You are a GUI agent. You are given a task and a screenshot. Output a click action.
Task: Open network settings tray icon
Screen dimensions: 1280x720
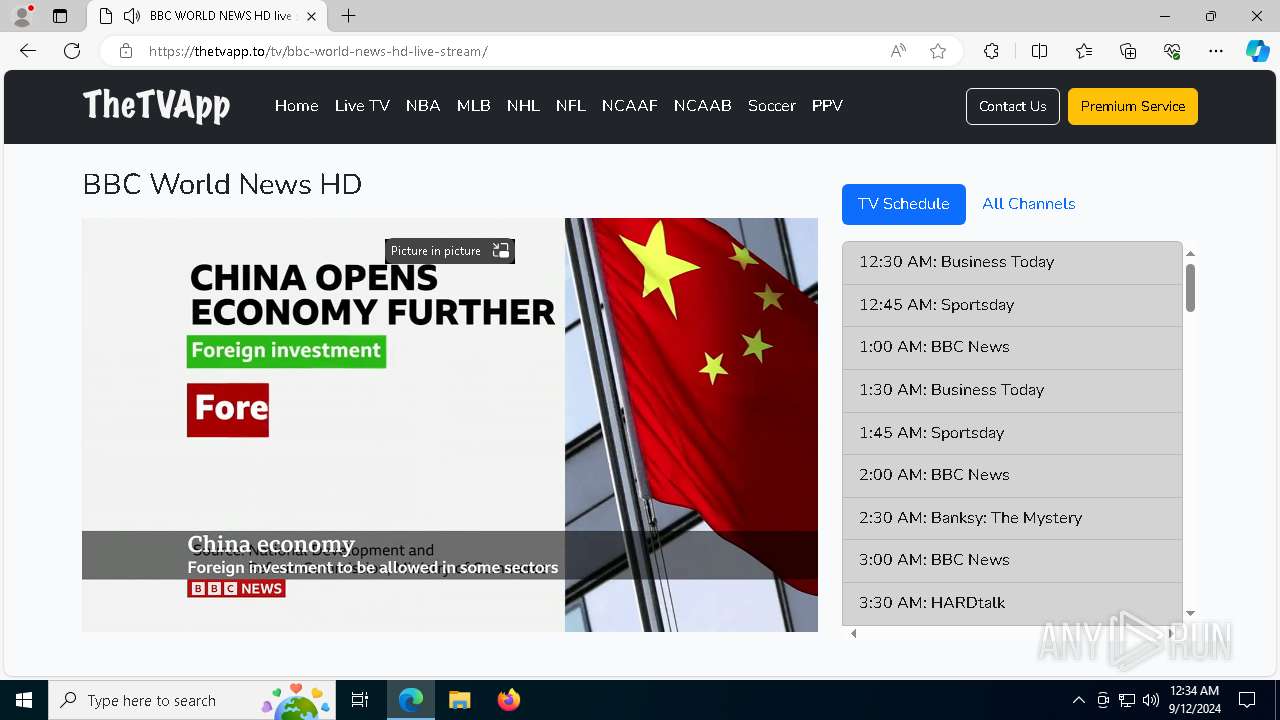pyautogui.click(x=1127, y=700)
